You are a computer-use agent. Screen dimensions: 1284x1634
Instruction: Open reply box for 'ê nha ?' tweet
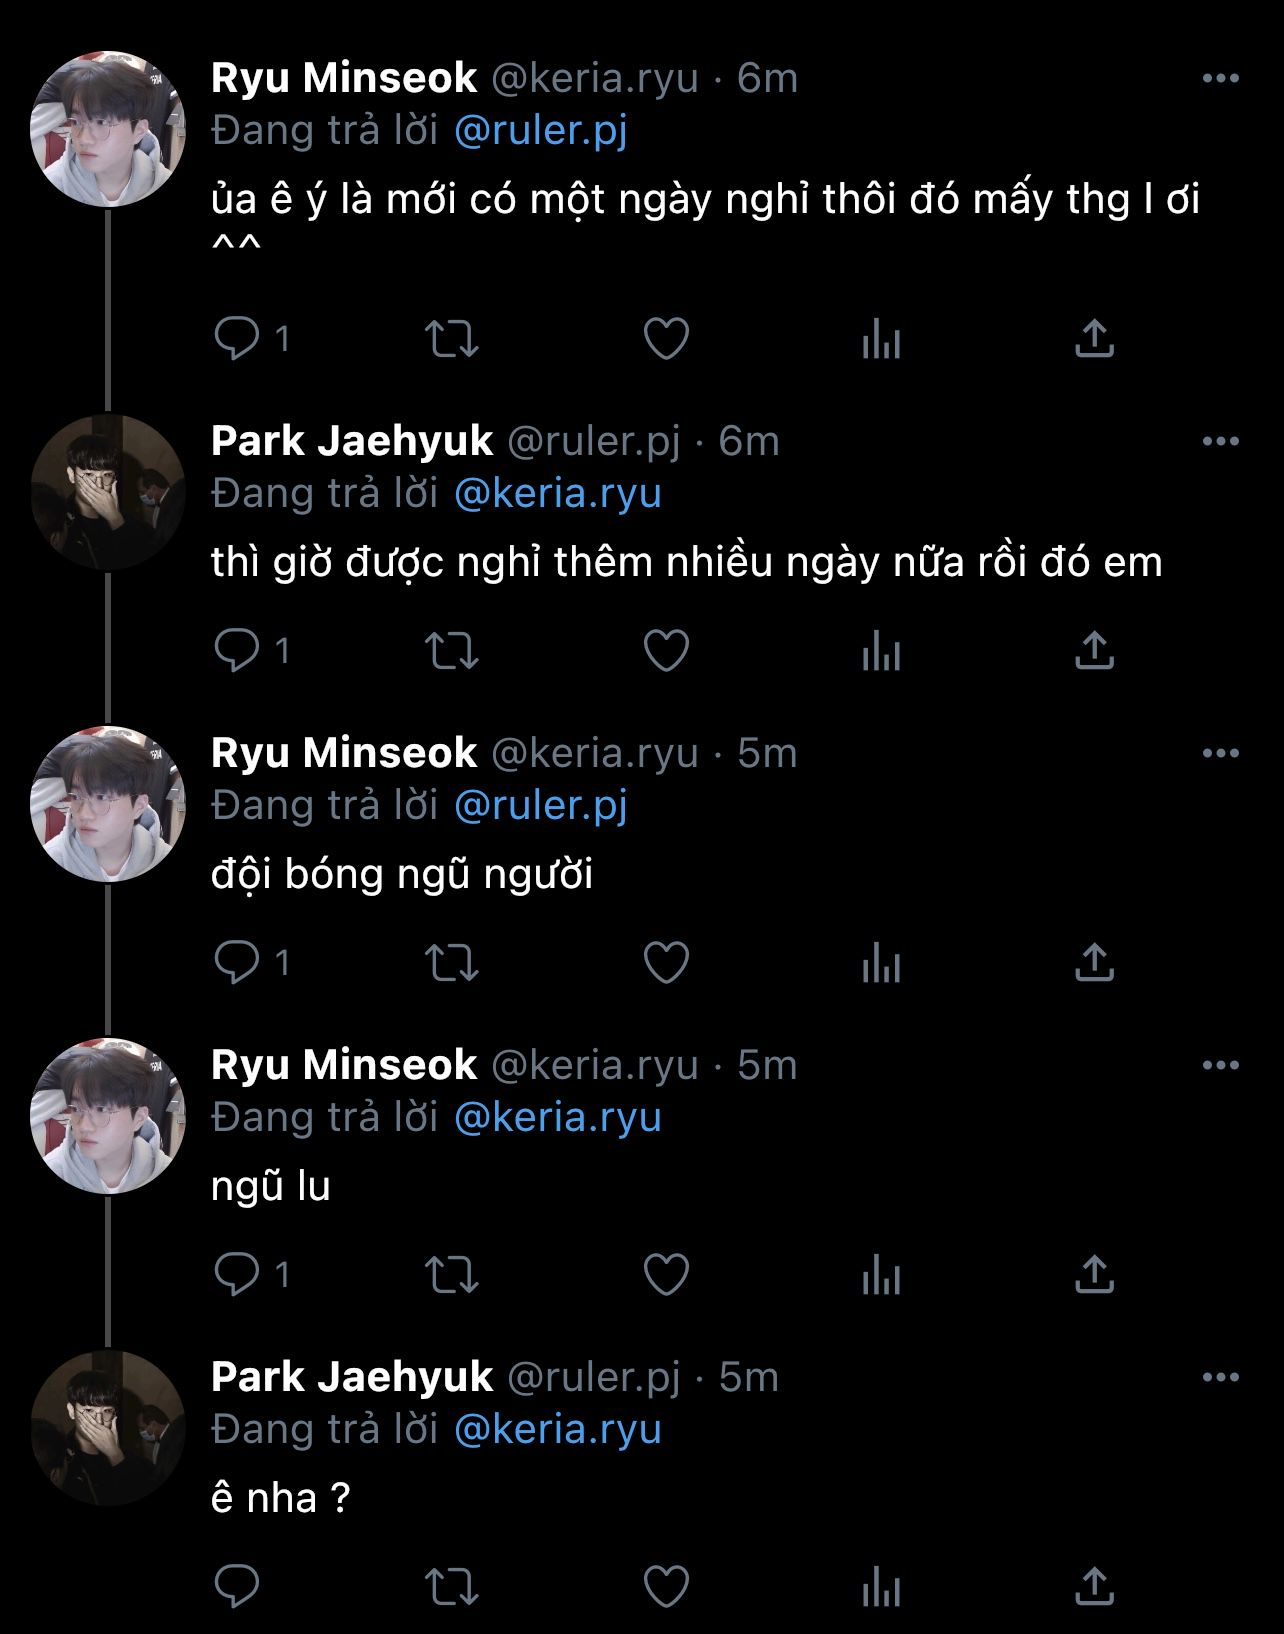237,1586
